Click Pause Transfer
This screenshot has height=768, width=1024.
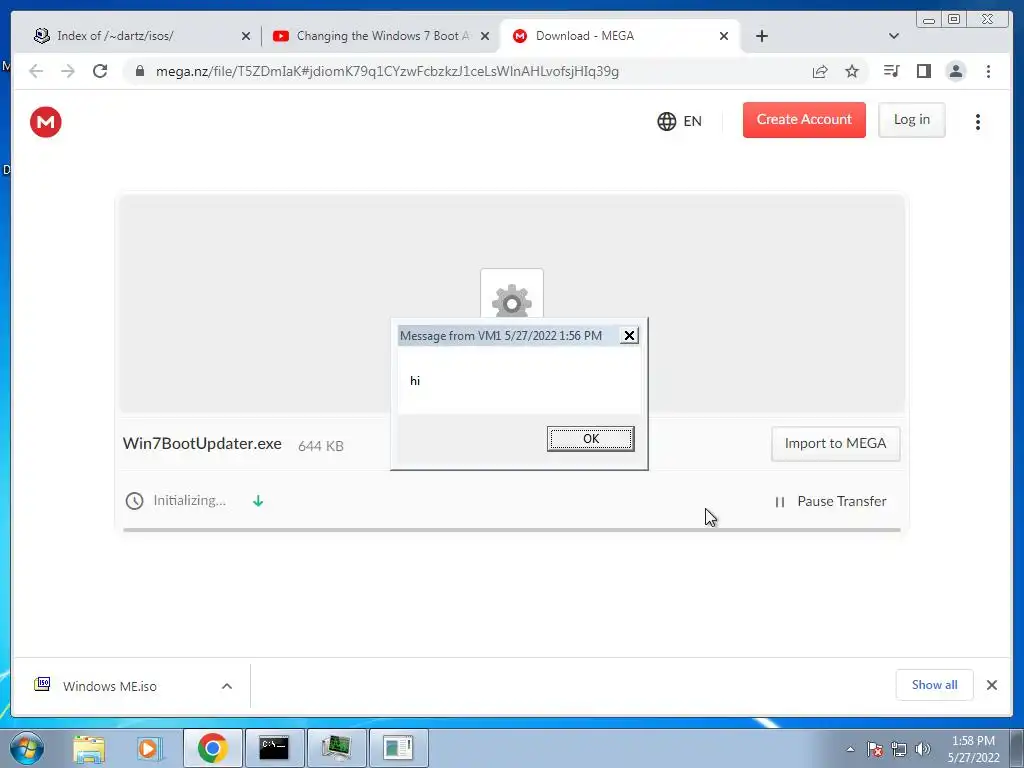click(831, 502)
